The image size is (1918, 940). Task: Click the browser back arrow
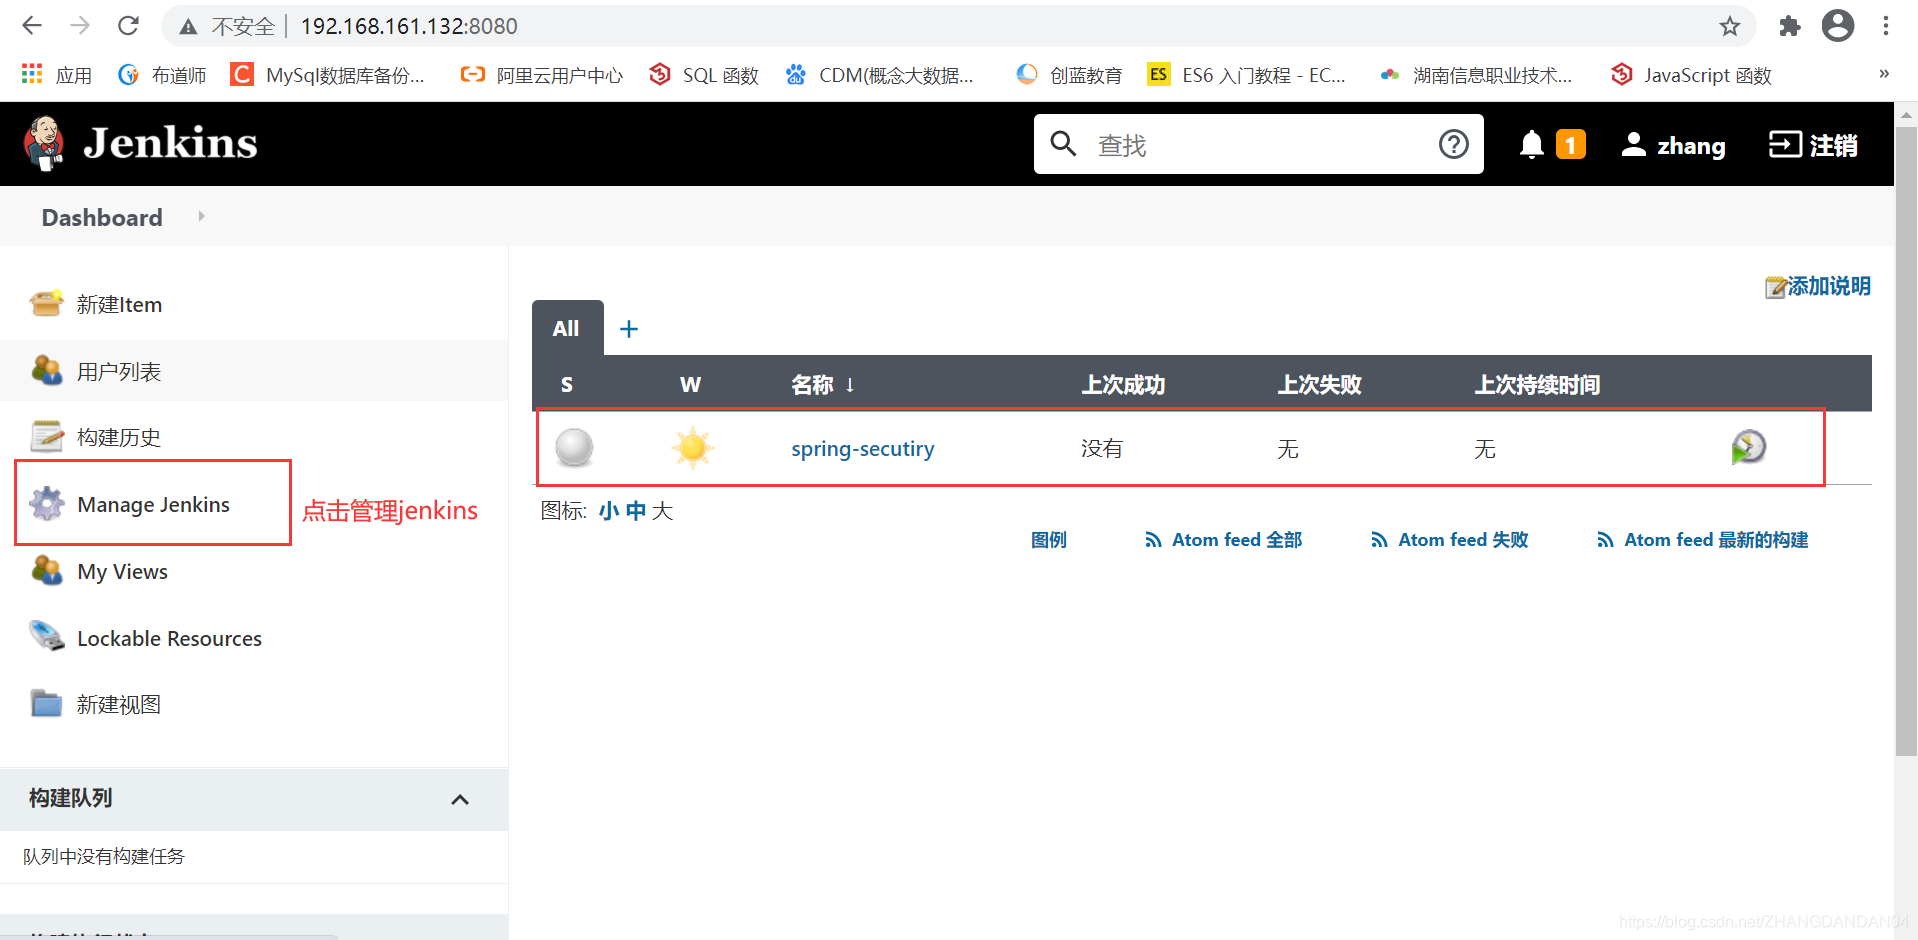(32, 26)
